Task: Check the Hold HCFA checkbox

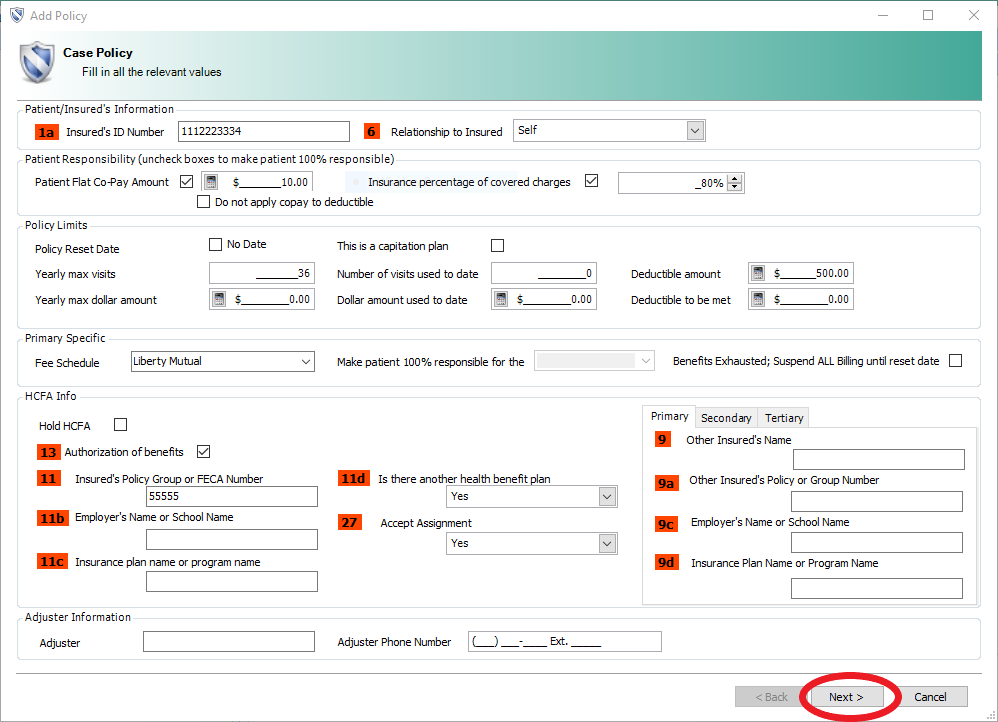Action: [x=121, y=425]
